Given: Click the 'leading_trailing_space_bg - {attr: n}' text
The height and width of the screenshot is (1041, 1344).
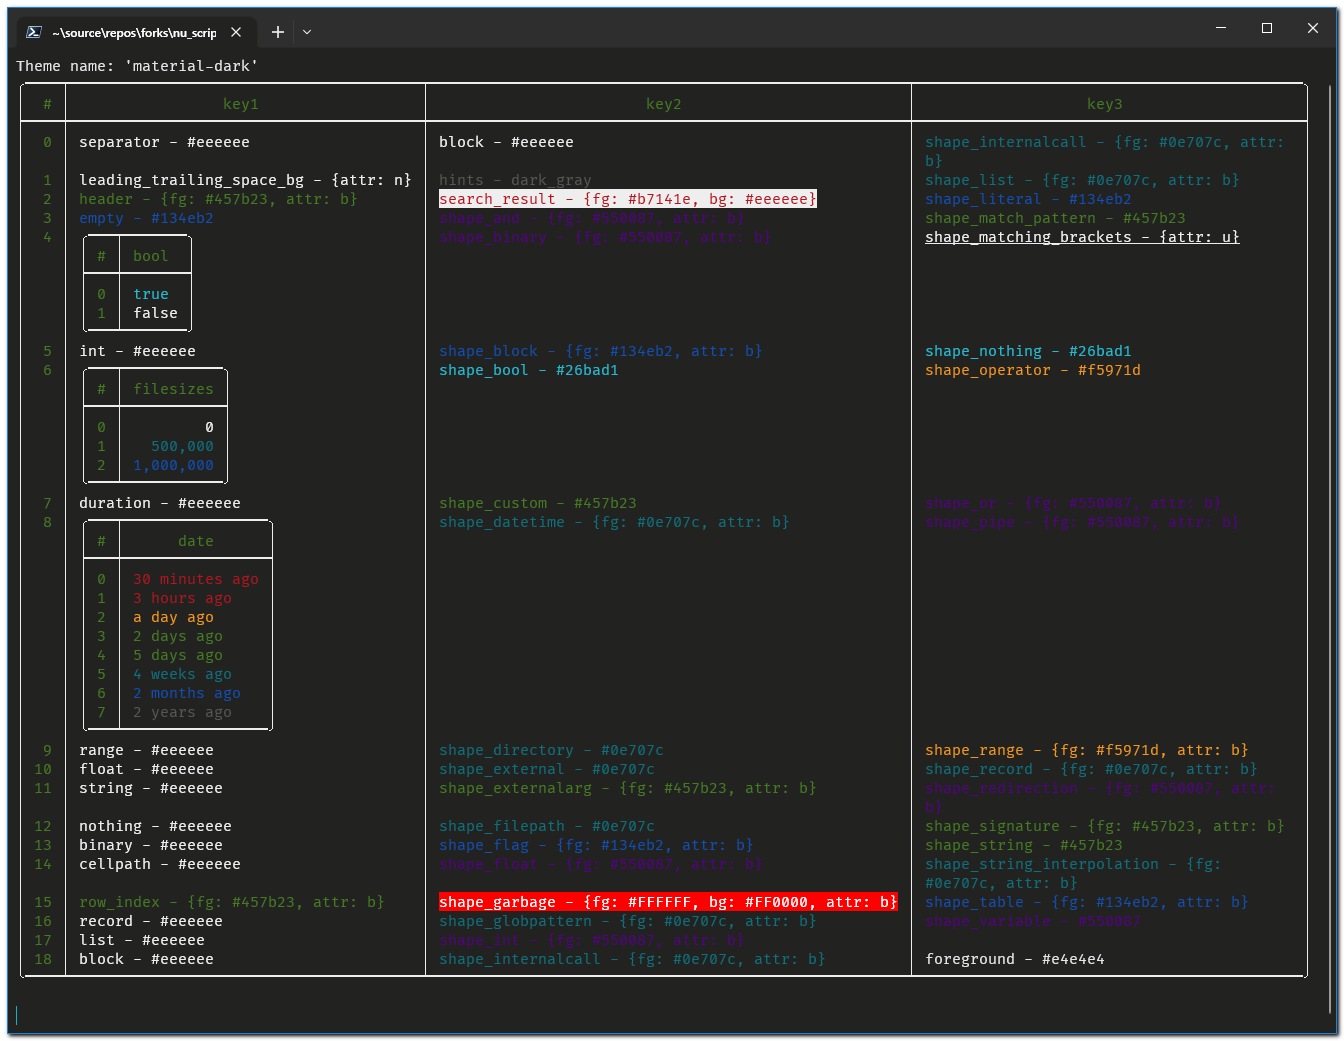Looking at the screenshot, I should pos(245,180).
